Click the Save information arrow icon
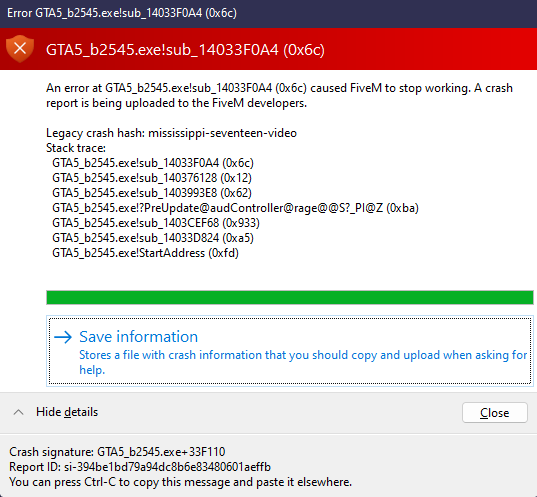Image resolution: width=537 pixels, height=497 pixels. pos(63,337)
